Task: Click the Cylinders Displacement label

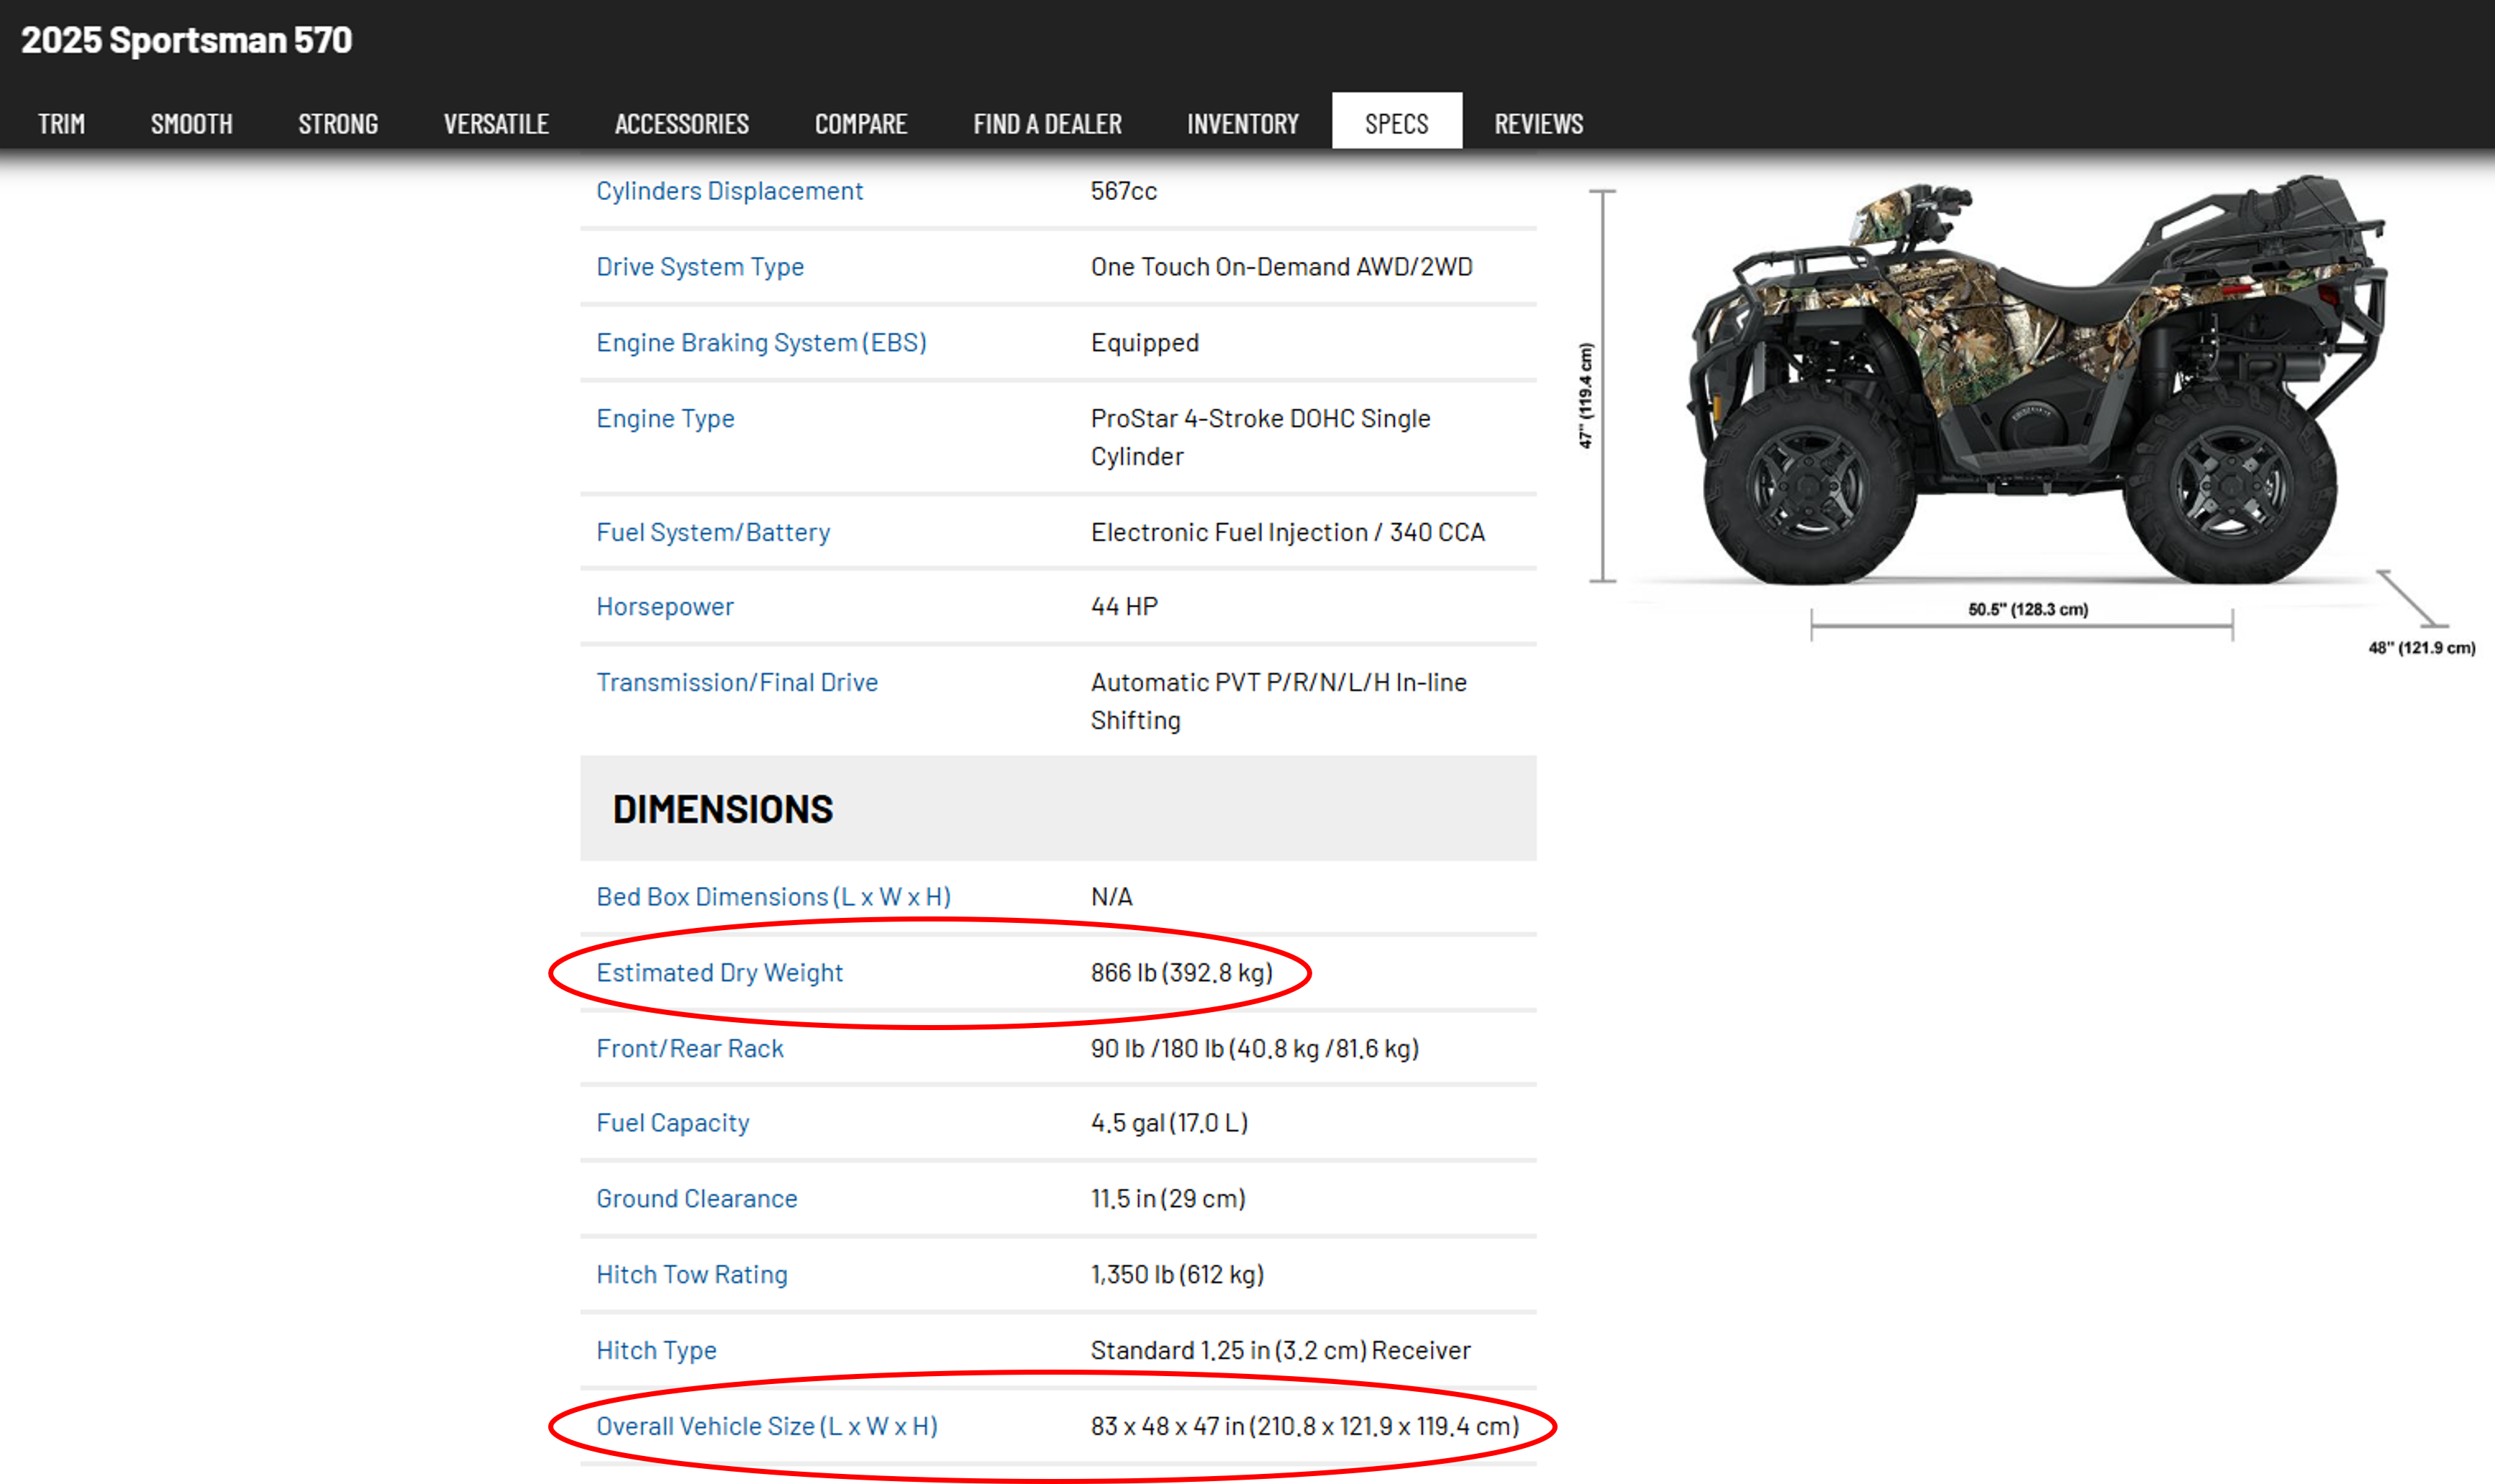Action: point(730,191)
